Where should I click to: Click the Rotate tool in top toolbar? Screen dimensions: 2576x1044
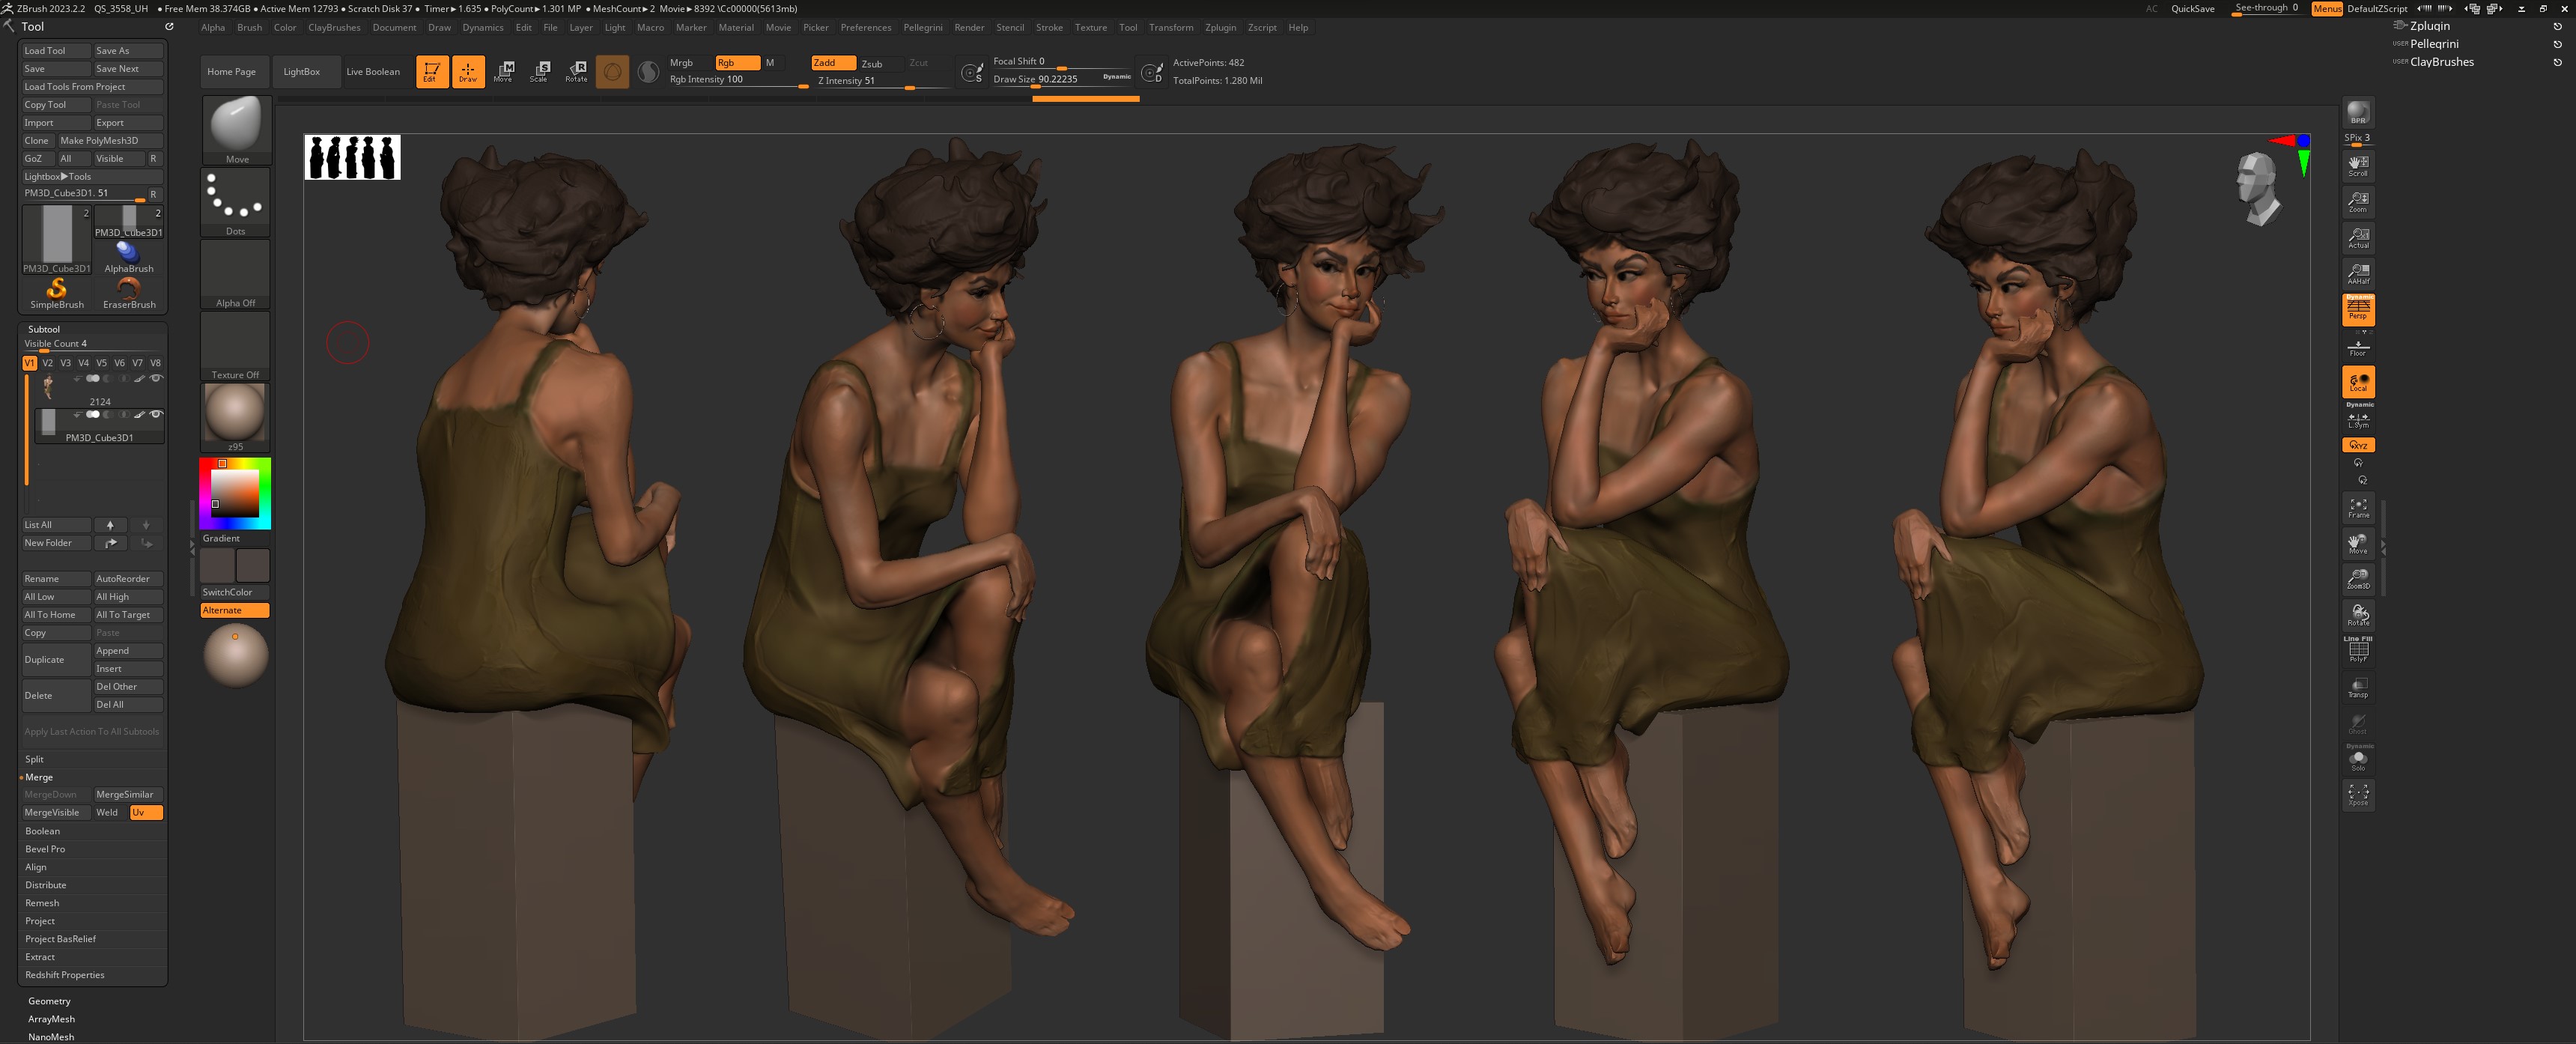(x=577, y=71)
